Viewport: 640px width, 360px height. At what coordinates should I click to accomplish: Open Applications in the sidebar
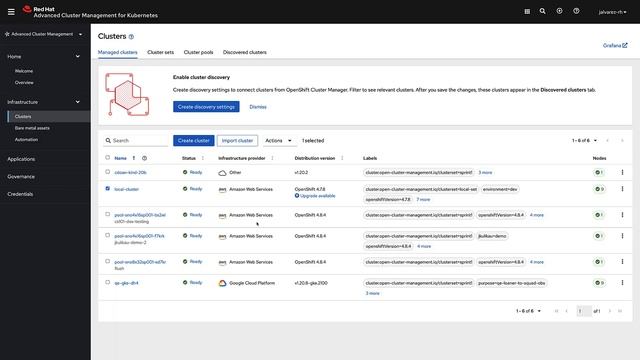point(21,159)
